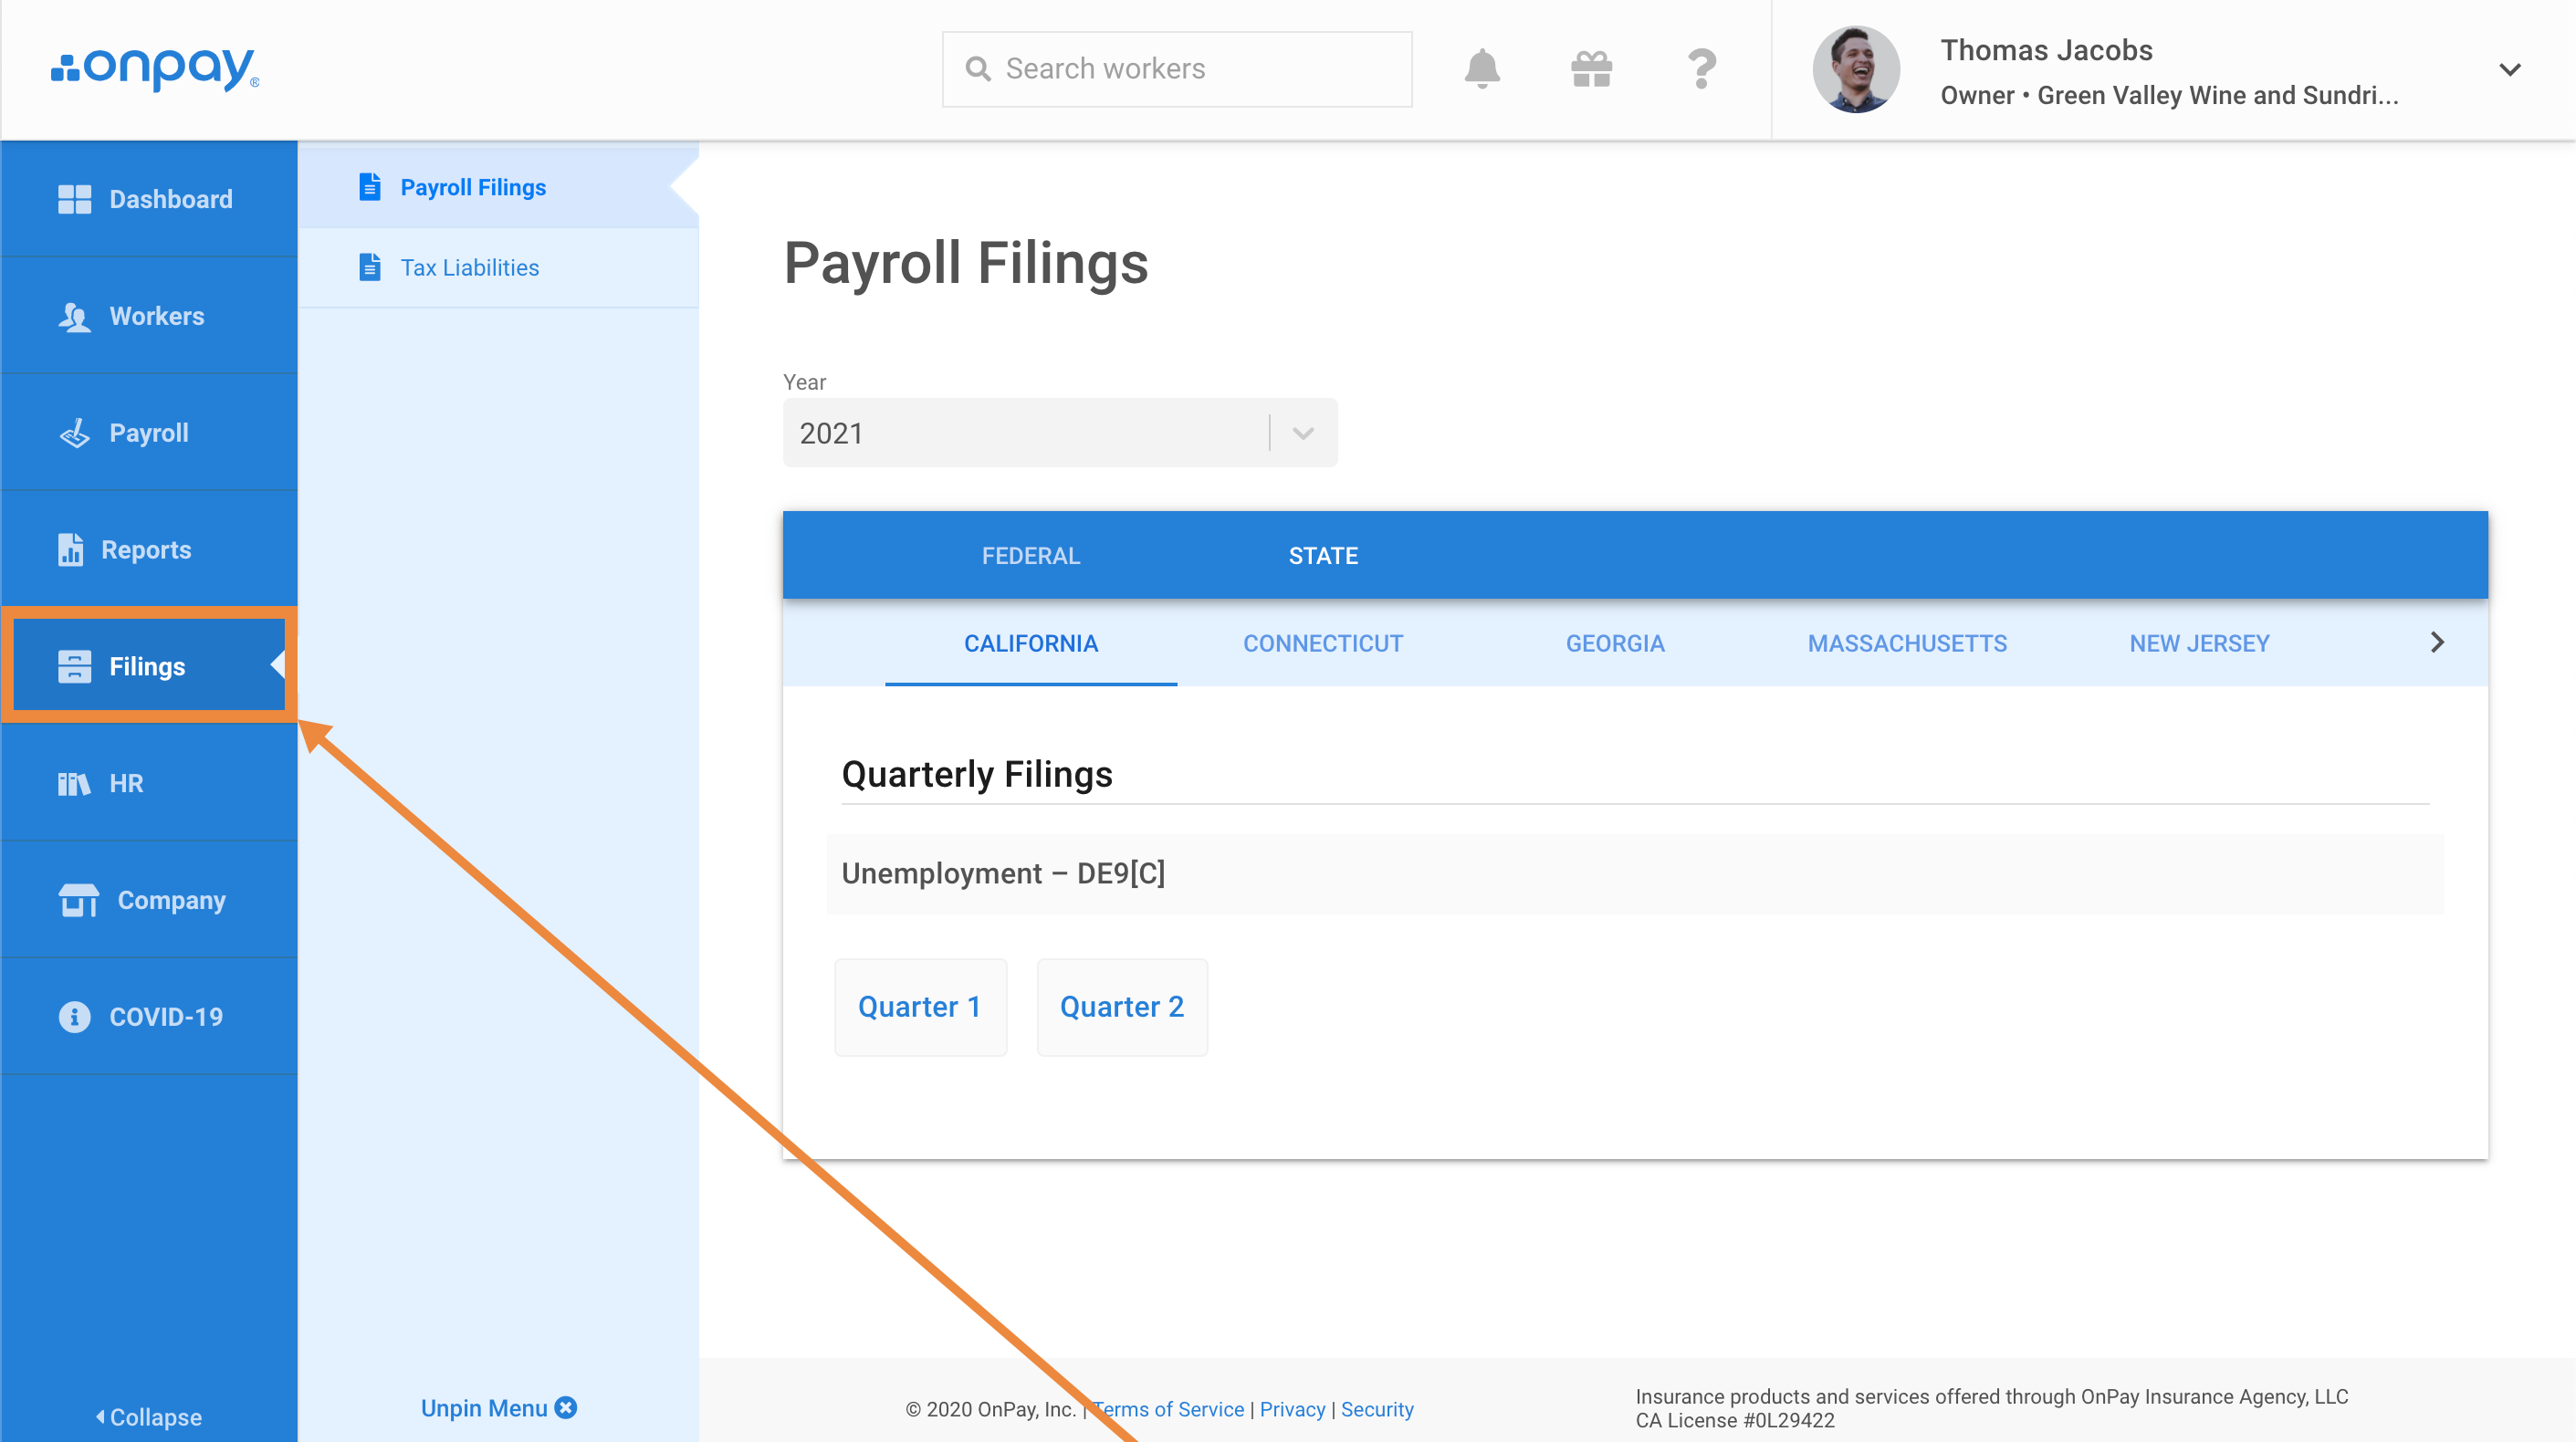
Task: Select Filings in sidebar
Action: [149, 666]
